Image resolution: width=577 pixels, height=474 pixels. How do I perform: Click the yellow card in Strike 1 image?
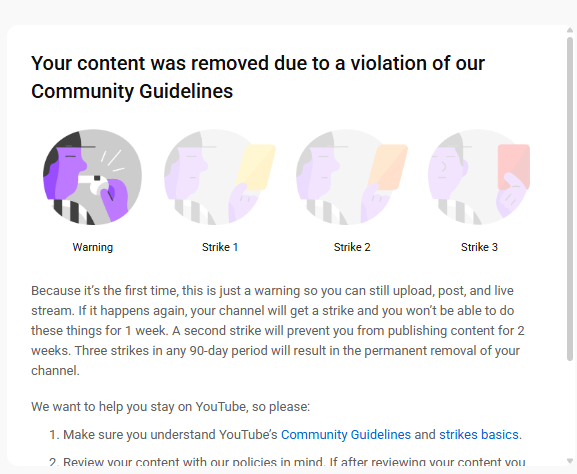[x=256, y=167]
